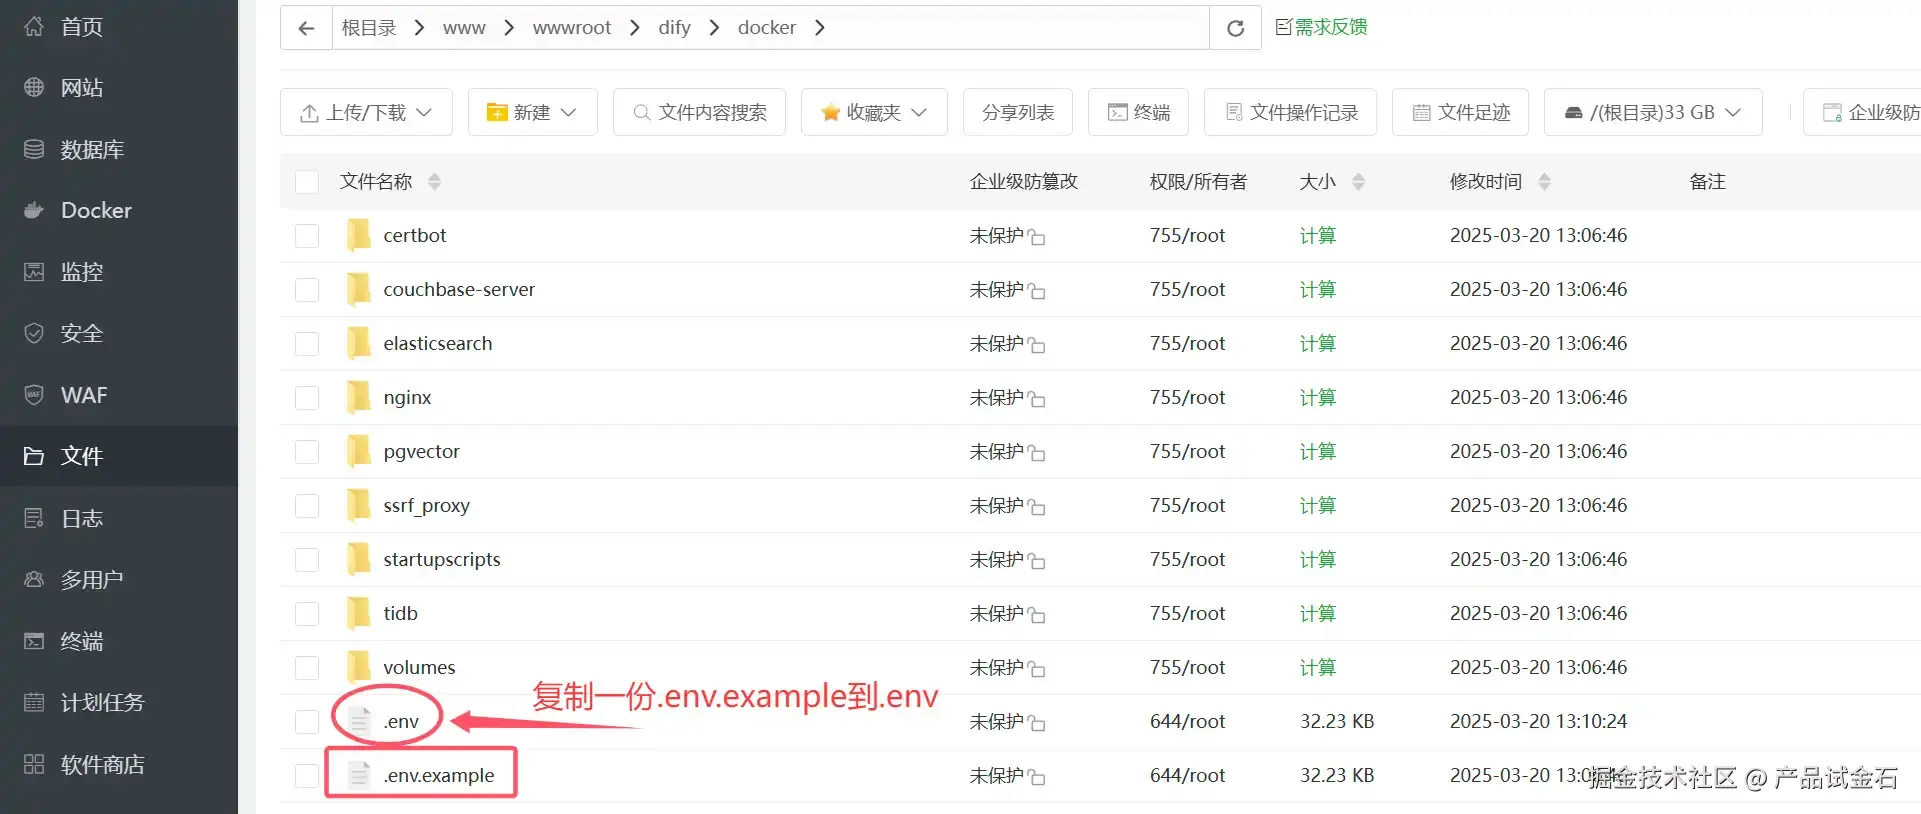Calculate size of tidb via 计算 link
This screenshot has height=814, width=1921.
(x=1318, y=613)
